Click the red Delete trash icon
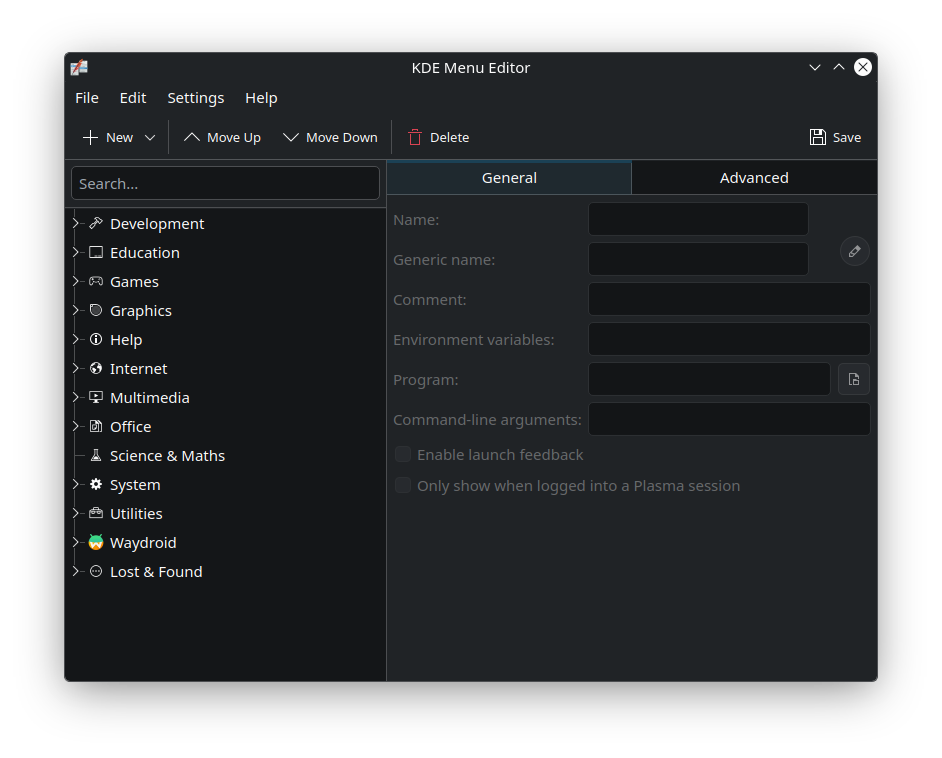 point(415,138)
